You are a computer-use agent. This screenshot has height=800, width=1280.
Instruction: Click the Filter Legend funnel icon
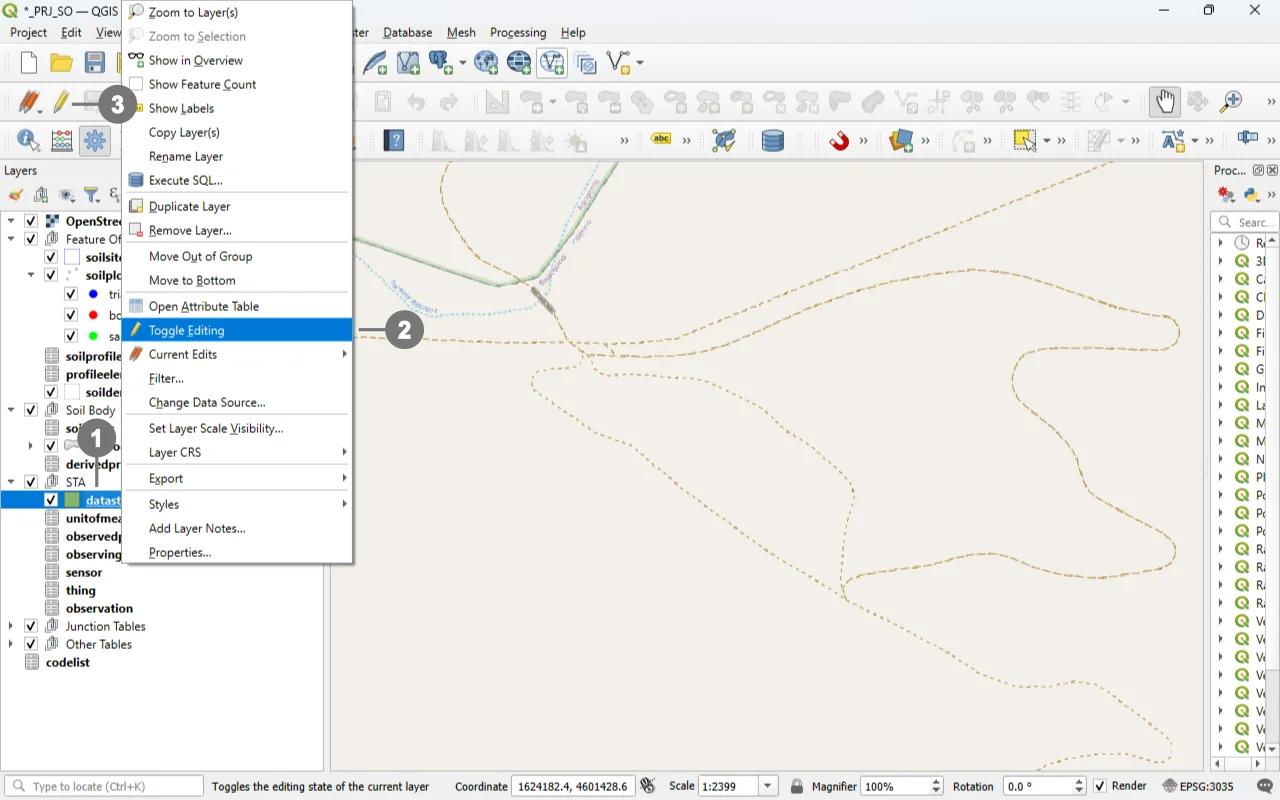pyautogui.click(x=91, y=195)
